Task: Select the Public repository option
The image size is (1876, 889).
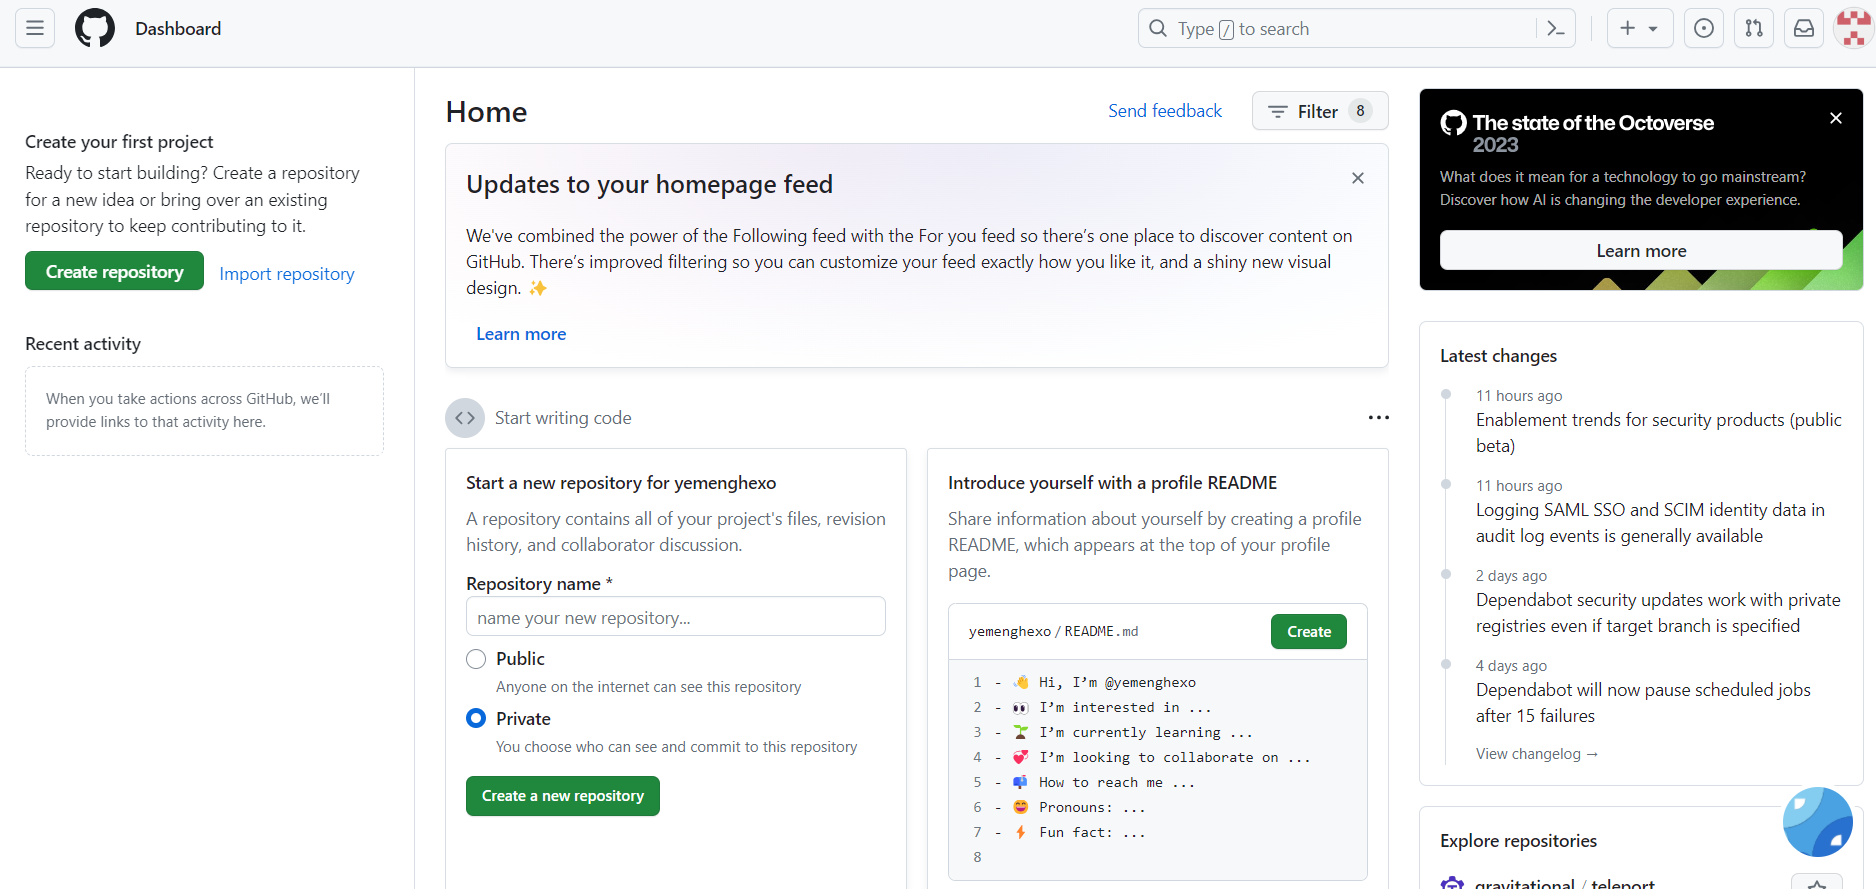Action: tap(476, 659)
